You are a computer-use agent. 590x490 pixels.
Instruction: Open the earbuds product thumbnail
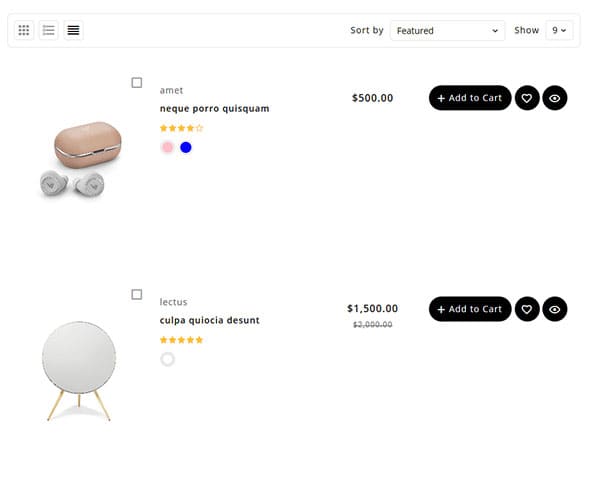coord(80,158)
